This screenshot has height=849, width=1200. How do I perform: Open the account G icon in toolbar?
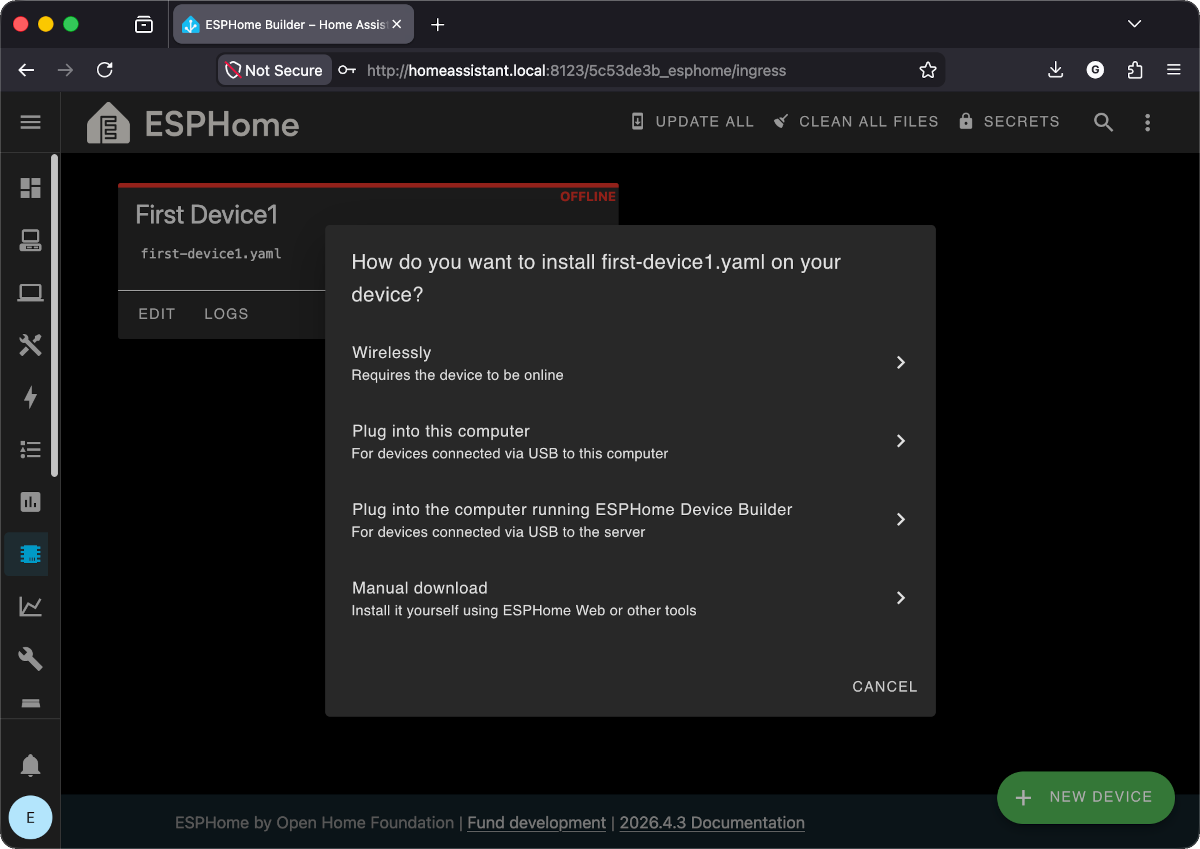coord(1095,70)
